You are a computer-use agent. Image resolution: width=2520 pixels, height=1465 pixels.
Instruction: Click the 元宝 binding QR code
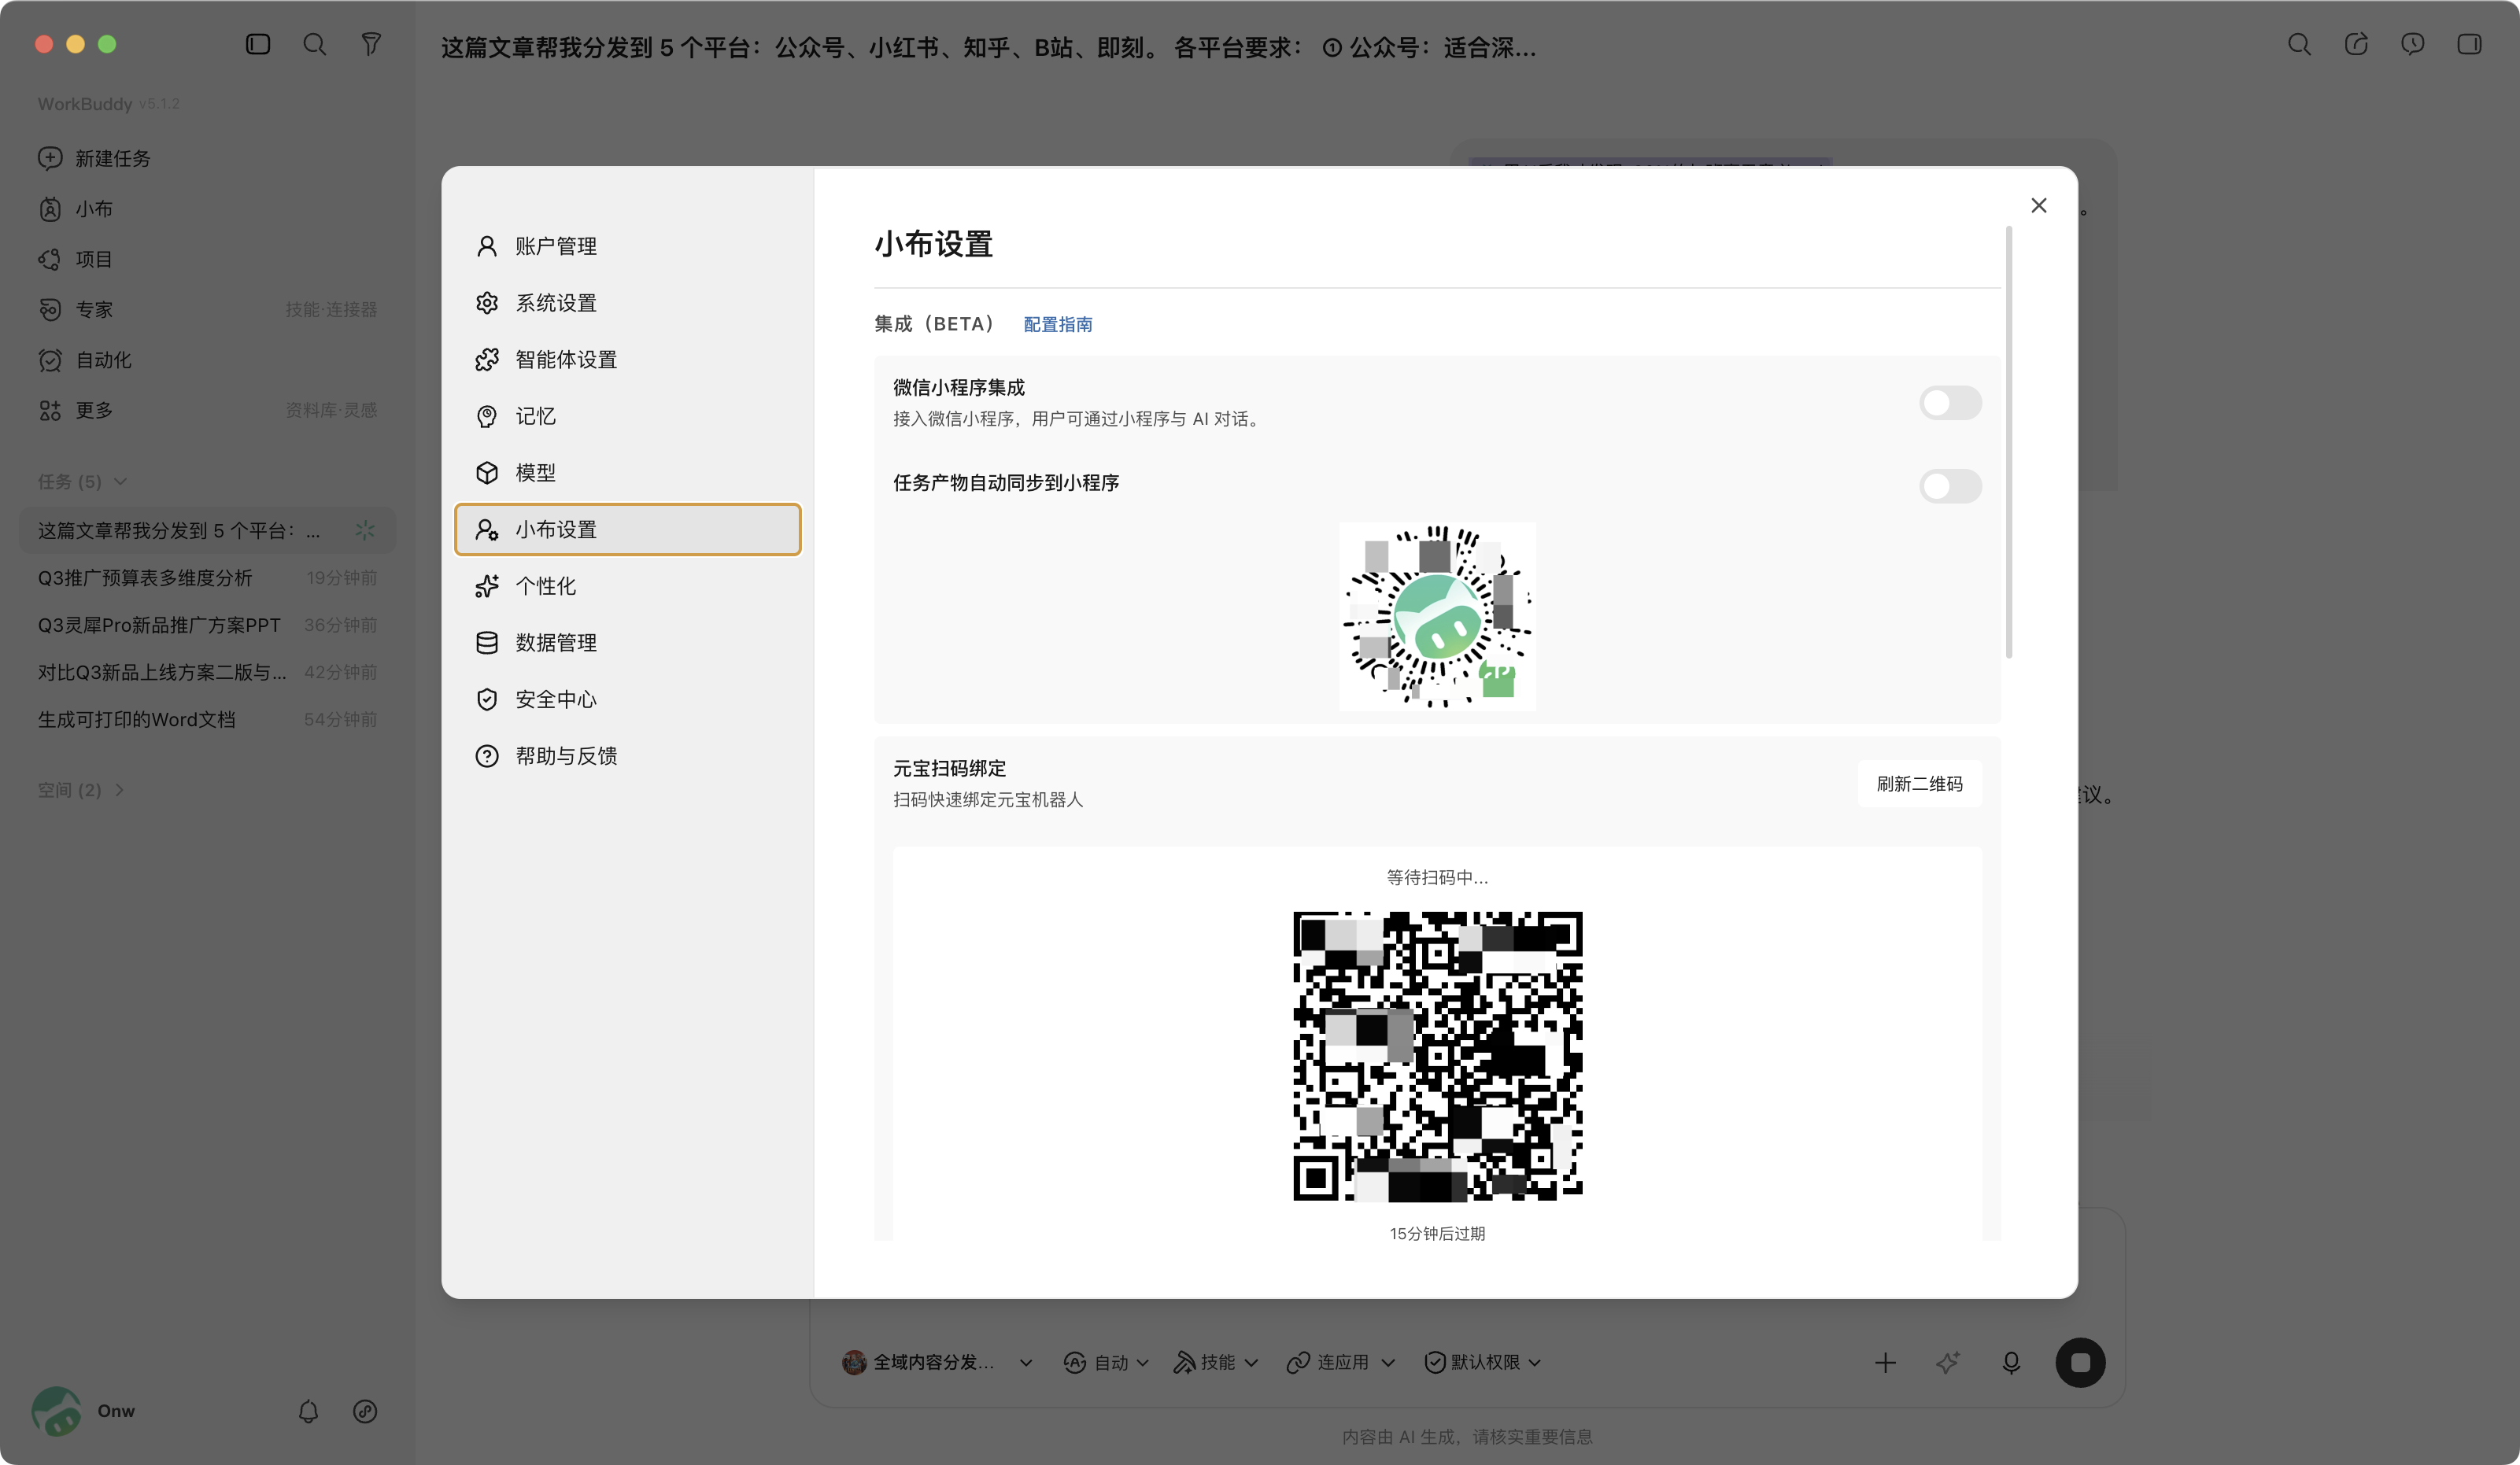[x=1437, y=1056]
